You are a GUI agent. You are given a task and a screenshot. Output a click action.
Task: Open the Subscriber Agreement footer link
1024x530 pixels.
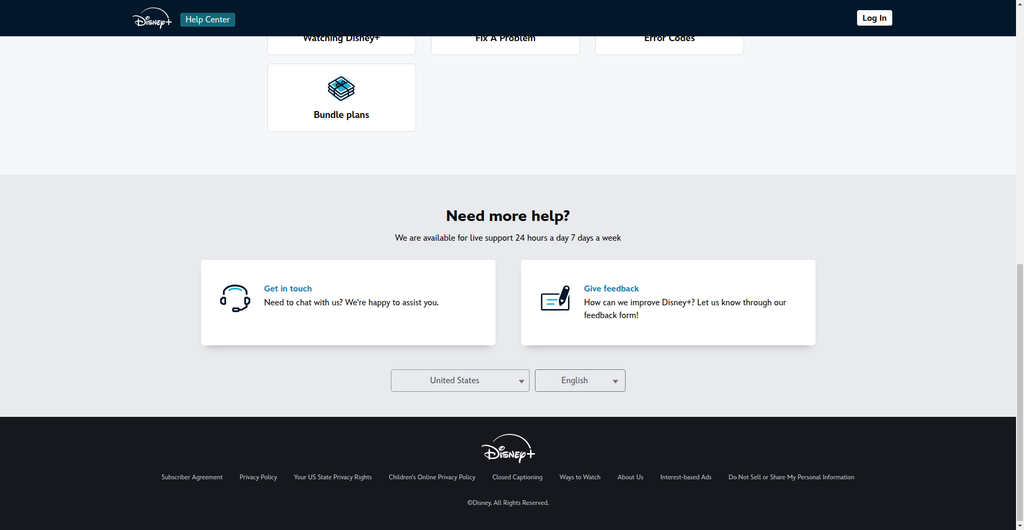coord(192,477)
